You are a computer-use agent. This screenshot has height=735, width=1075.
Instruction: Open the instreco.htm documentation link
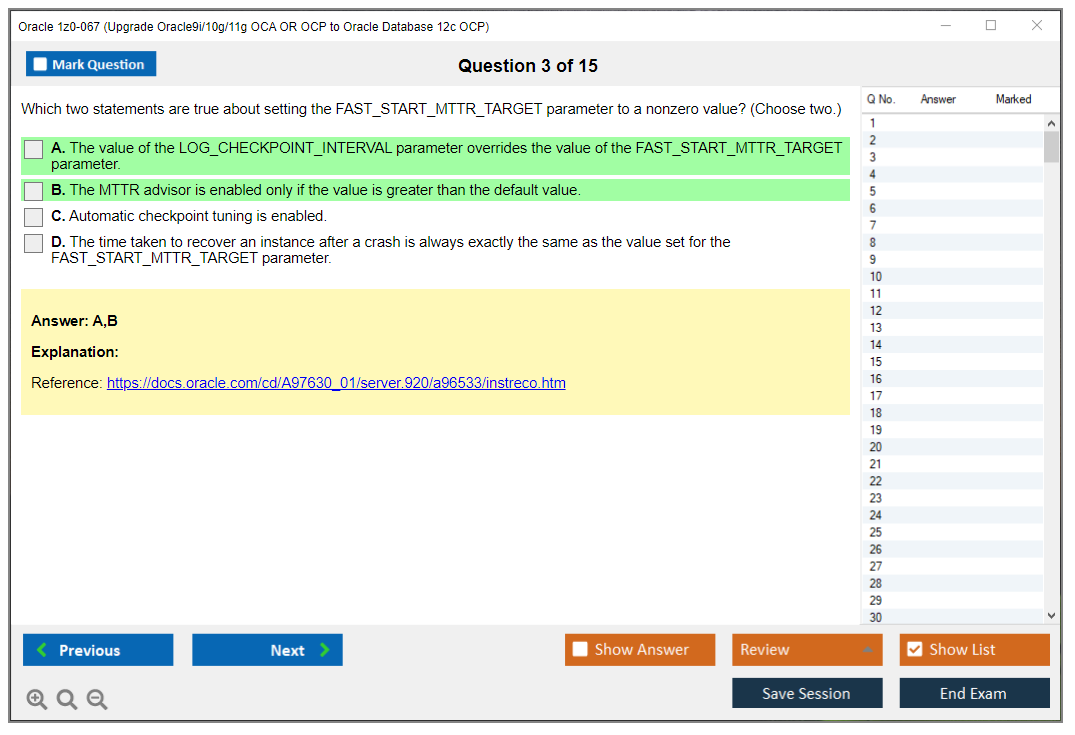tap(336, 383)
